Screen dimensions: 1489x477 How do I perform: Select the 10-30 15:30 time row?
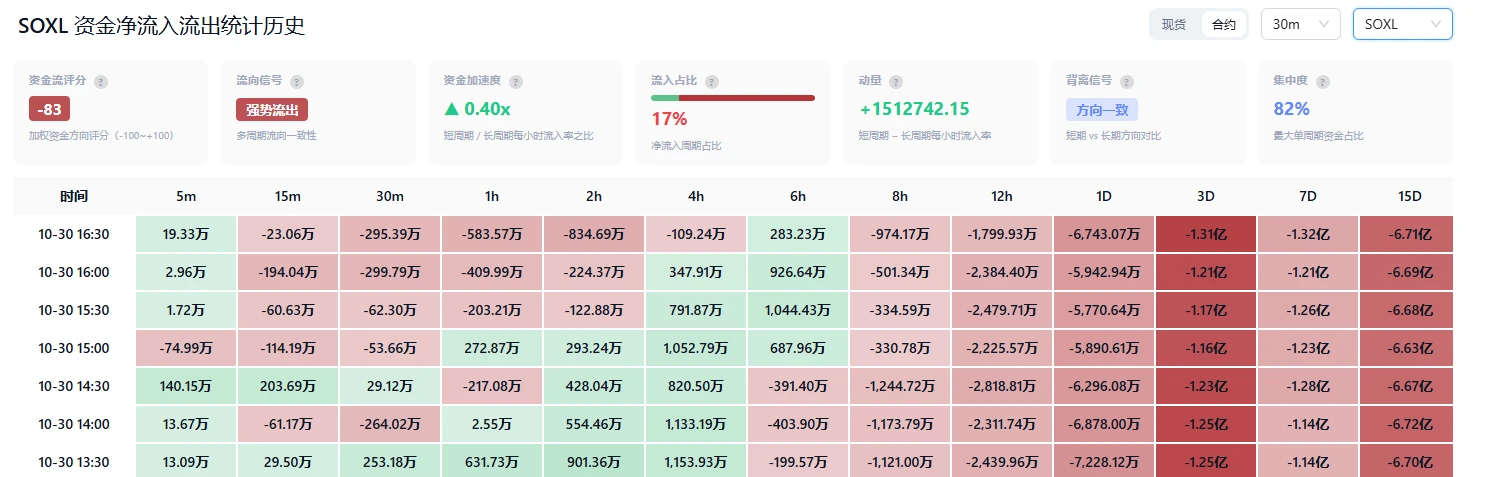[x=733, y=310]
